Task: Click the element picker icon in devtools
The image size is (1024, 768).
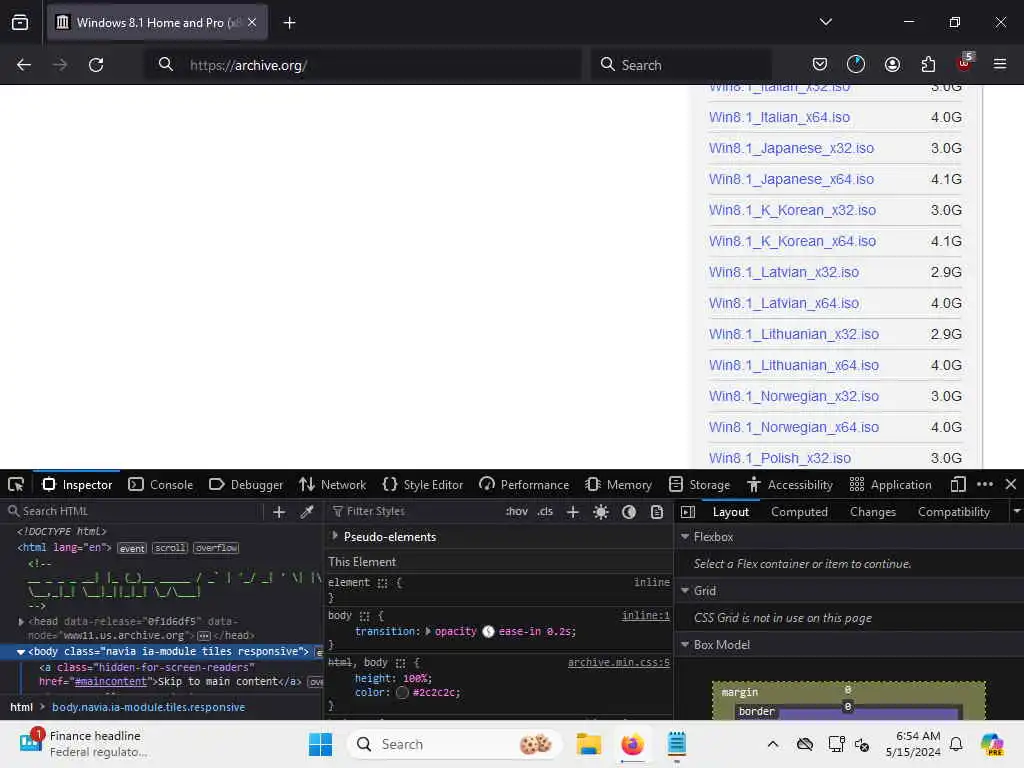Action: click(x=16, y=485)
